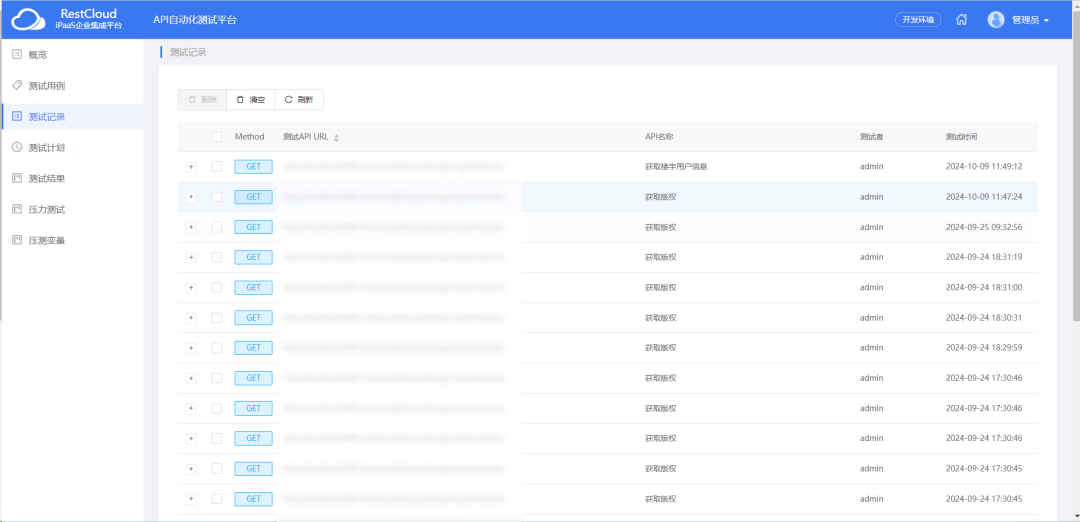Image resolution: width=1080 pixels, height=522 pixels.
Task: Click the 开发环境 environment badge
Action: 917,20
